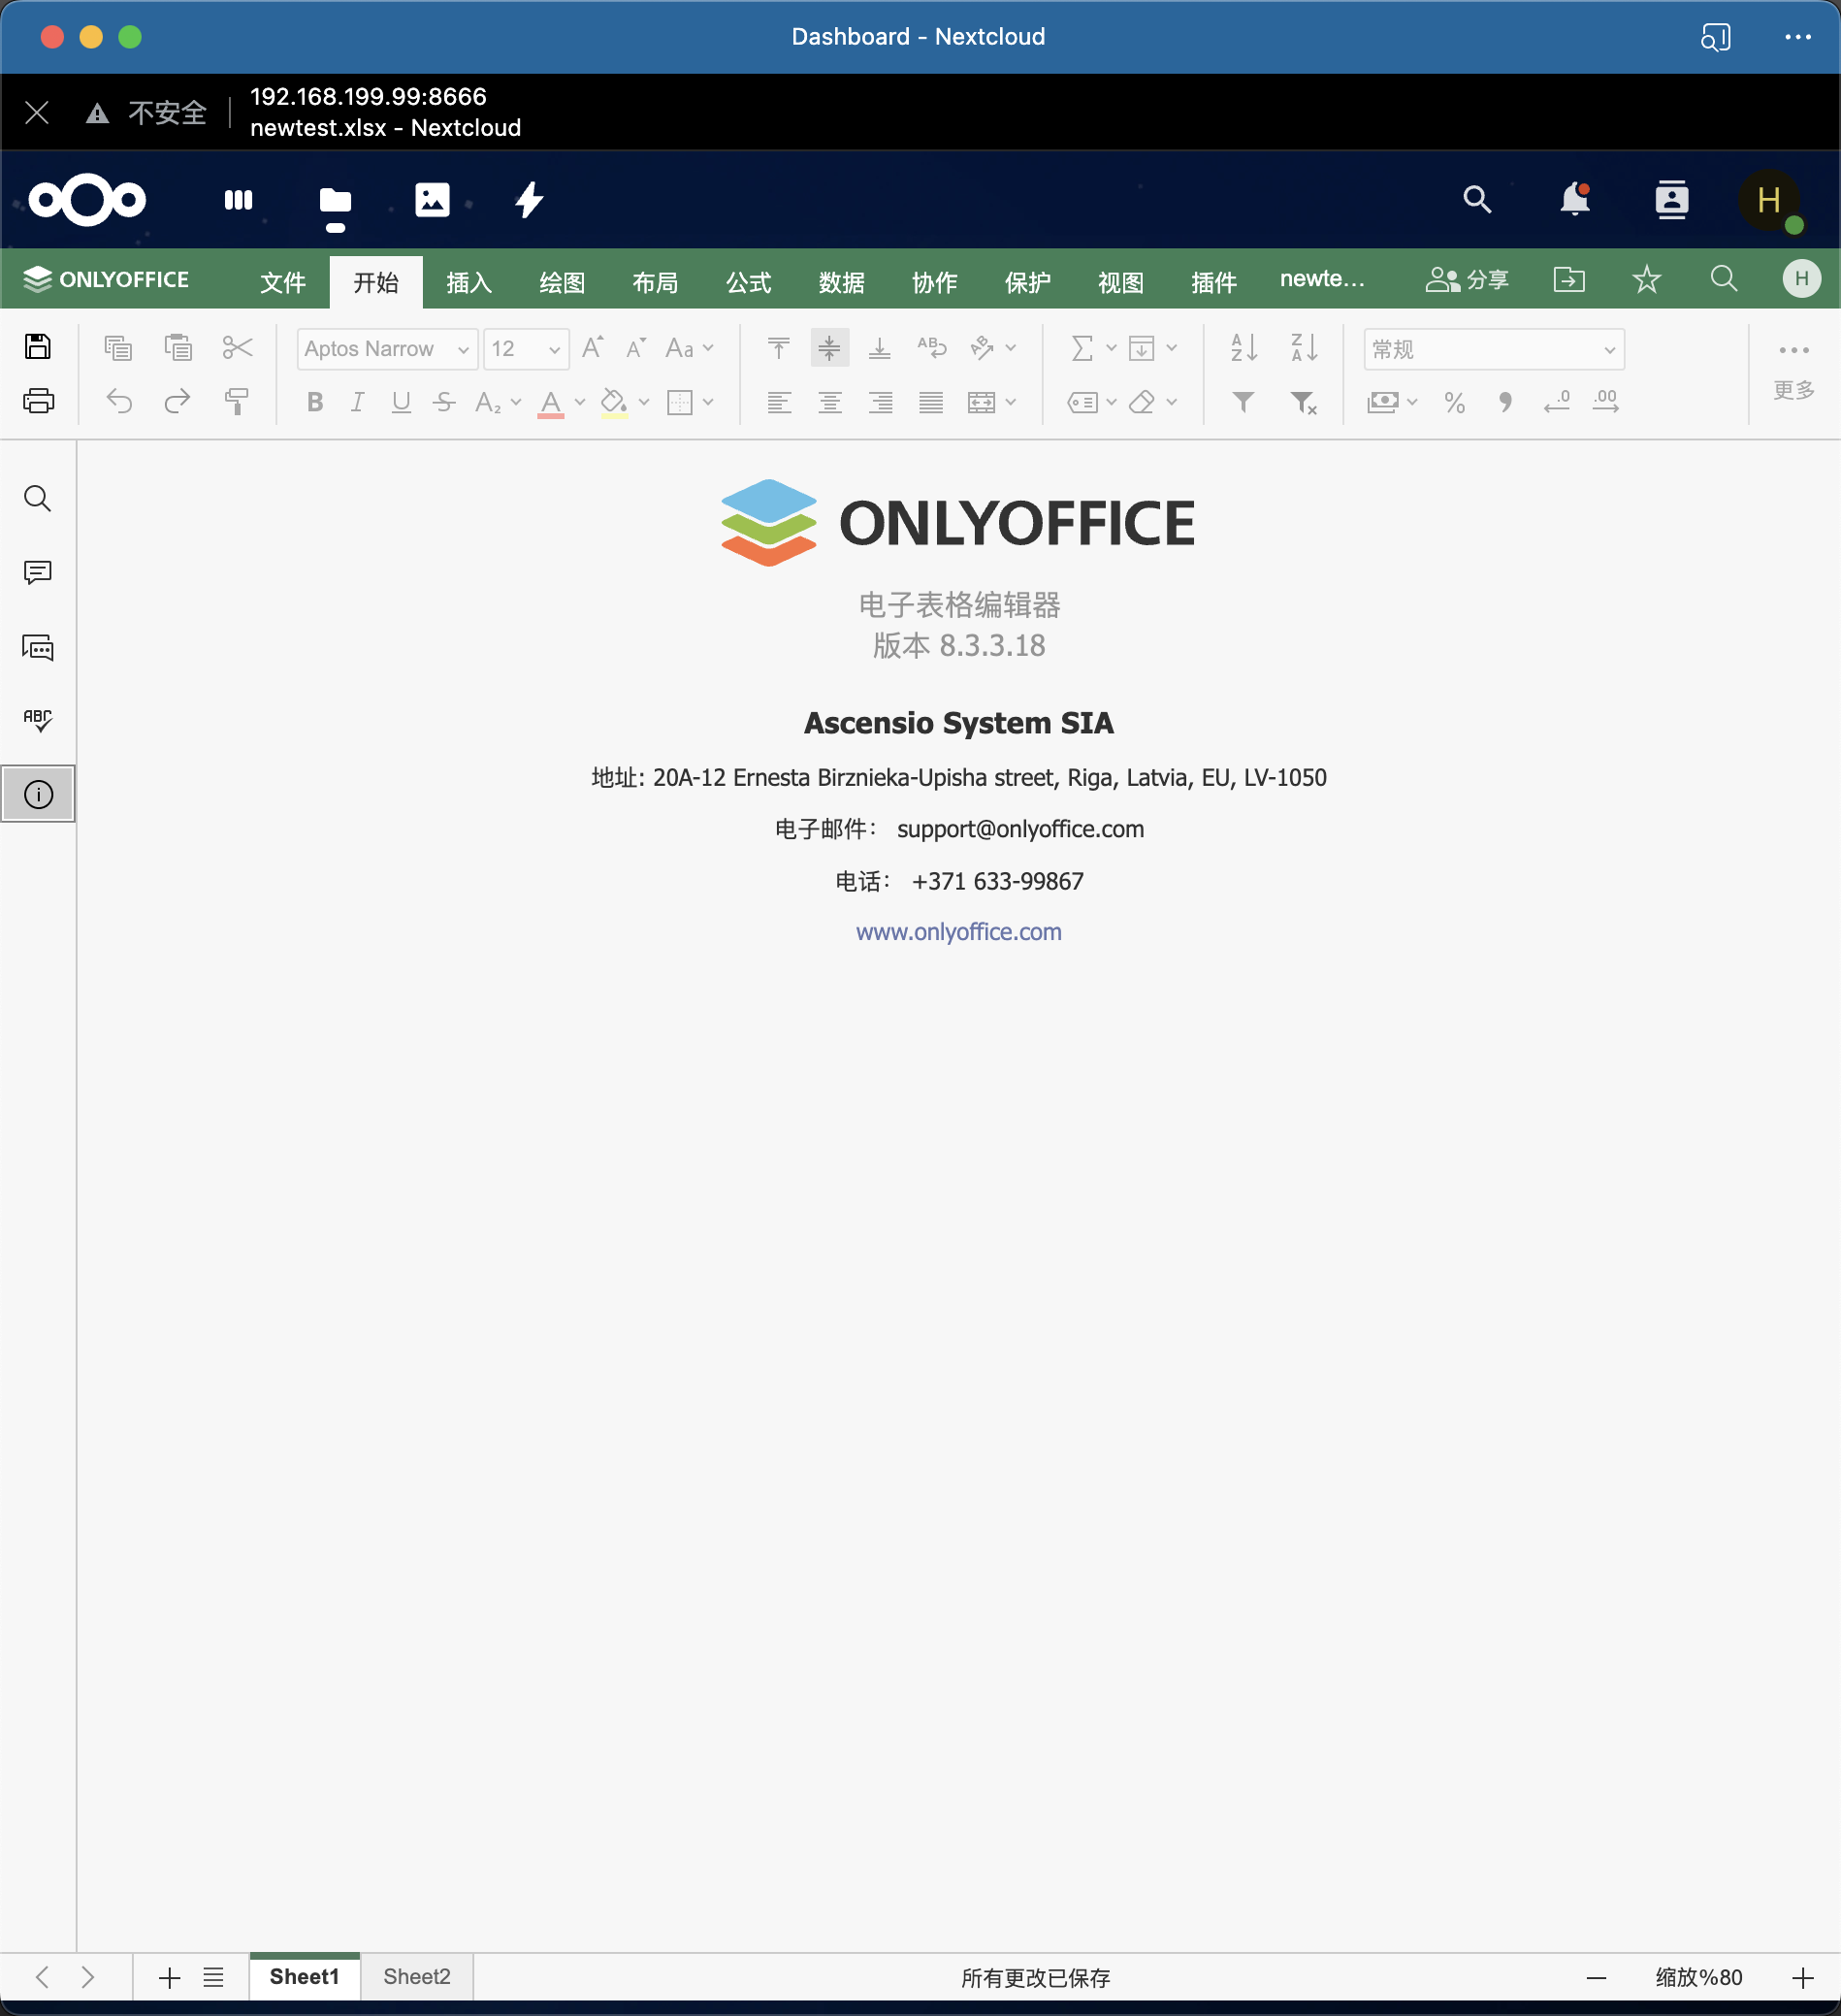Switch to the Sheet2 sheet tab
Viewport: 1841px width, 2016px height.
pos(417,1976)
